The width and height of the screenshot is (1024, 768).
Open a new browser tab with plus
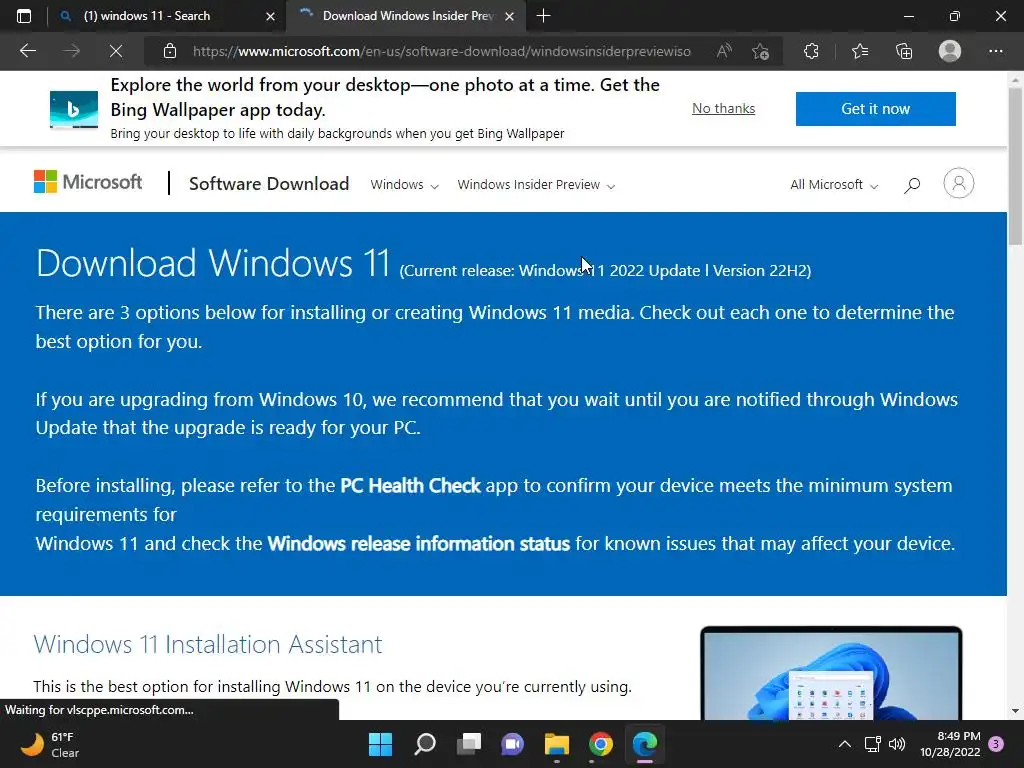pos(543,16)
